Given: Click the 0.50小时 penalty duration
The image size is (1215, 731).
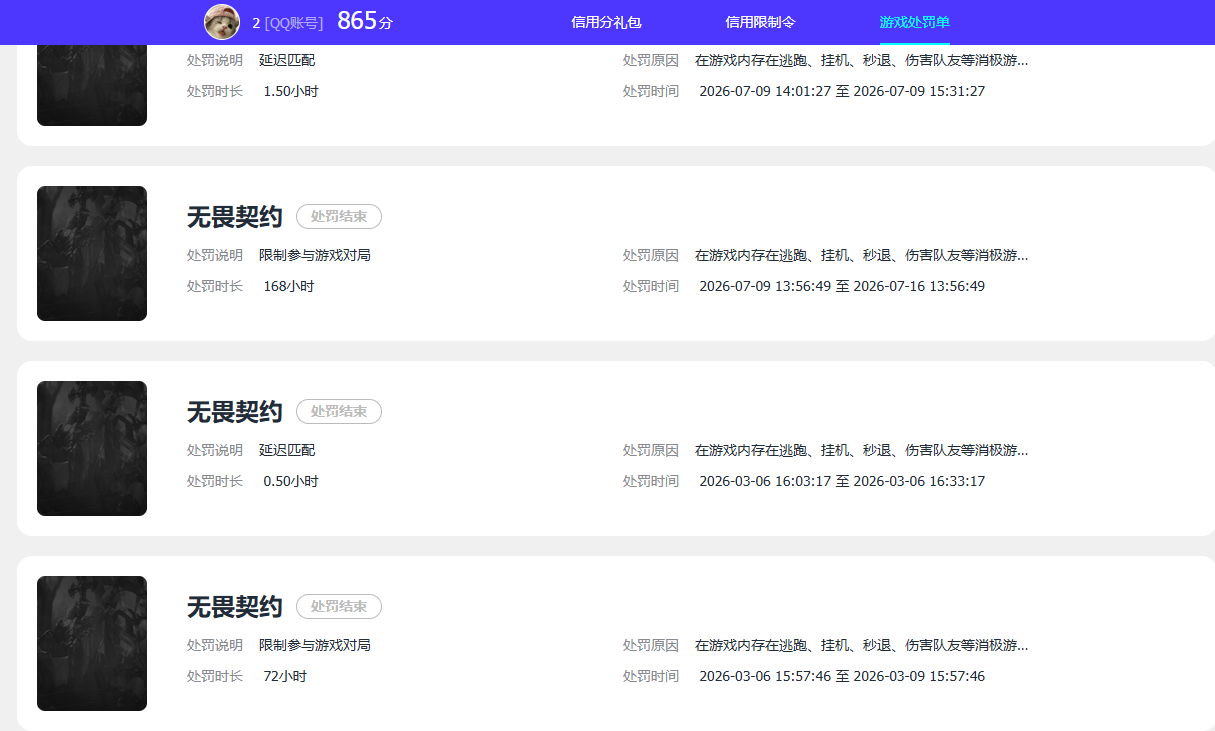Looking at the screenshot, I should [291, 481].
